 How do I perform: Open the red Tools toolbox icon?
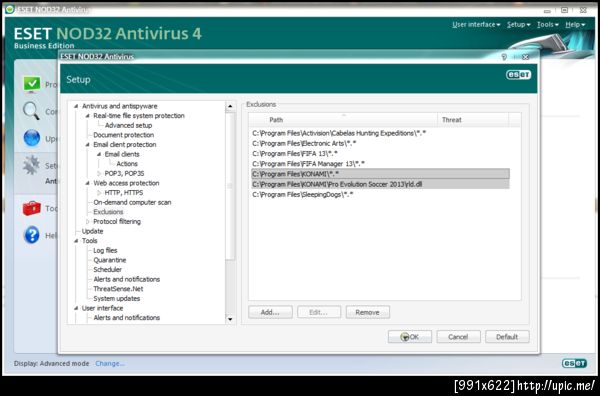pos(31,208)
